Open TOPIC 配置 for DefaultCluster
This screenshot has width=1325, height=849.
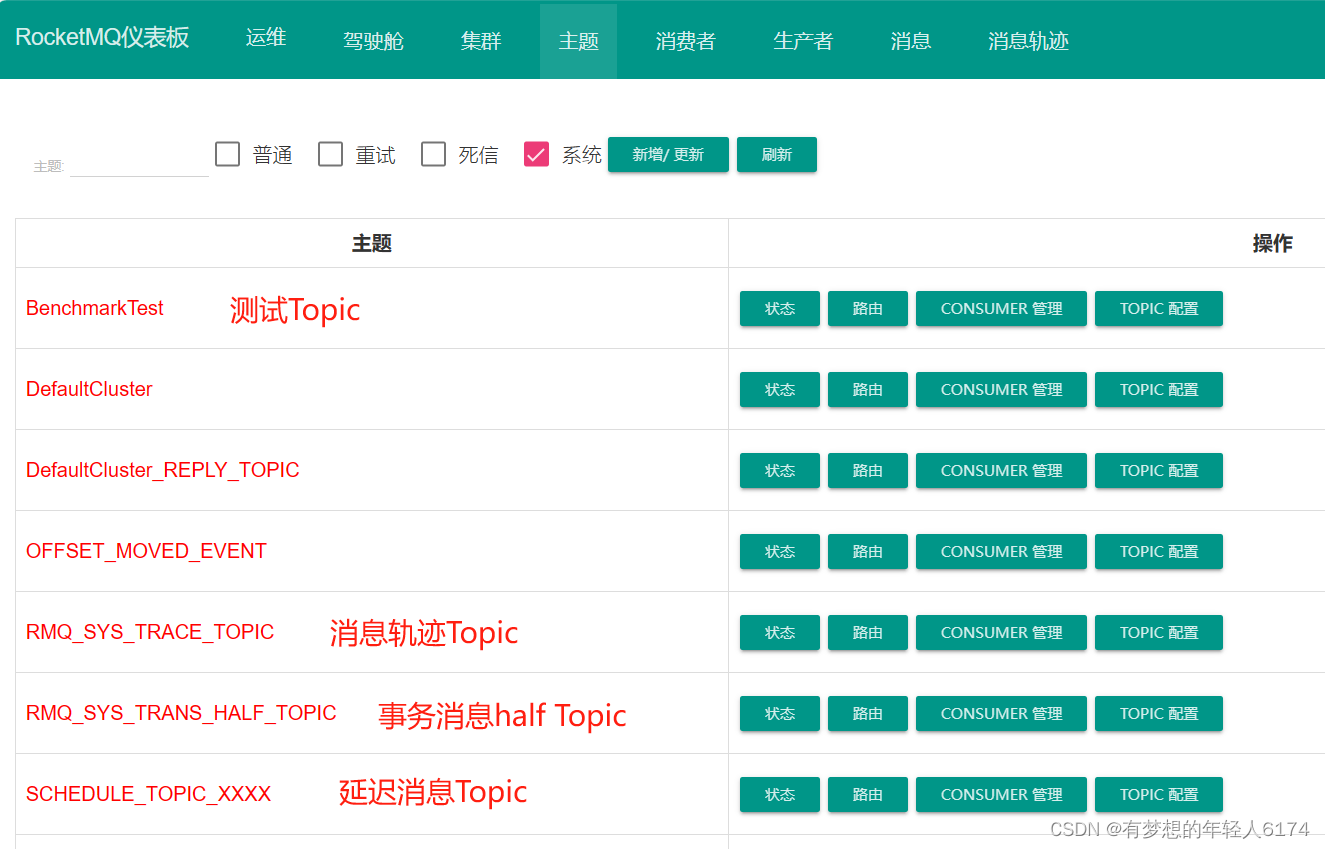[x=1159, y=390]
